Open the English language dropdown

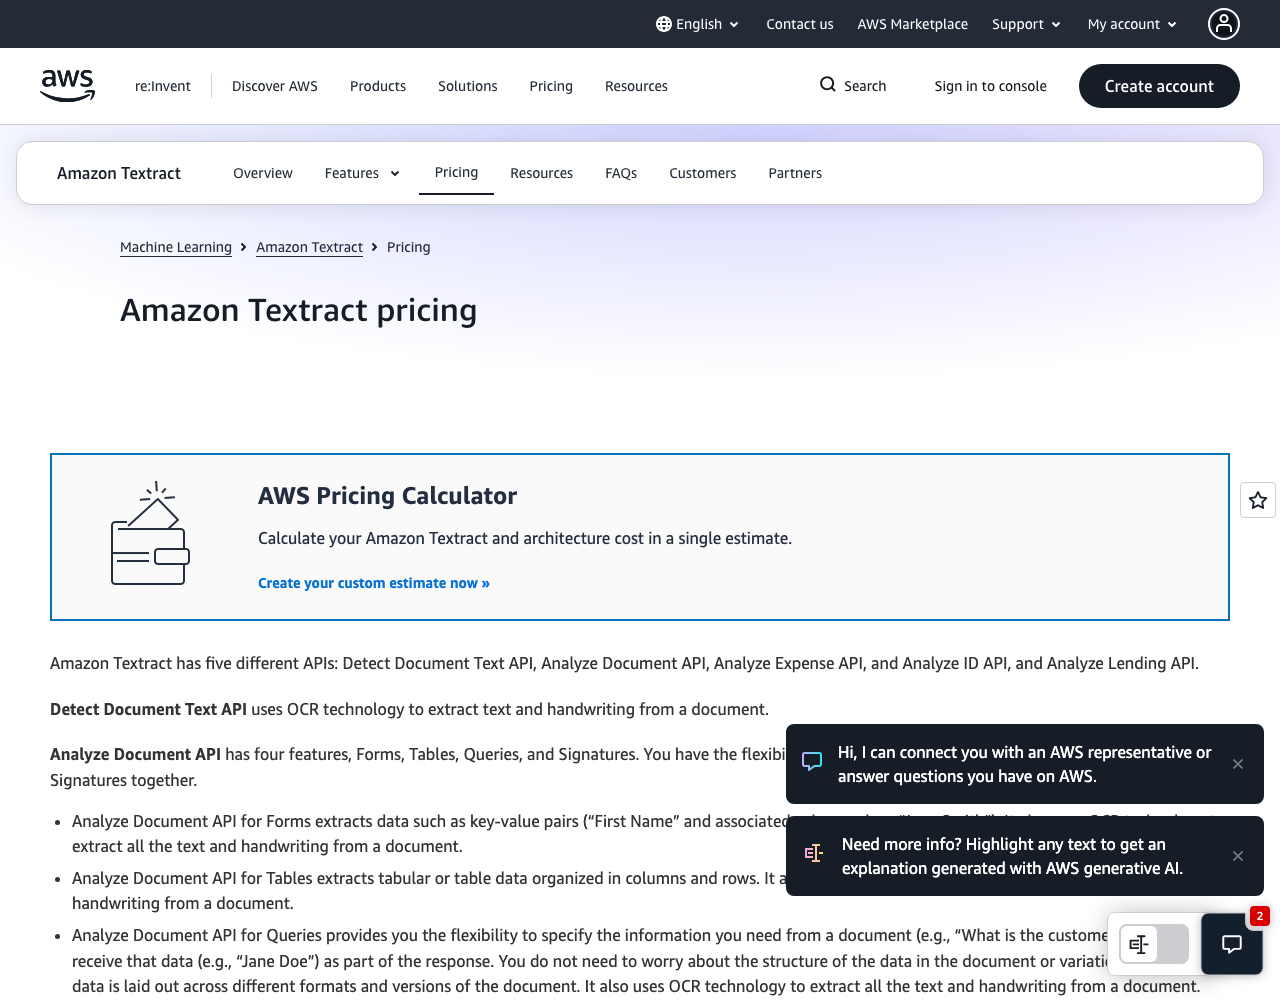pos(698,24)
